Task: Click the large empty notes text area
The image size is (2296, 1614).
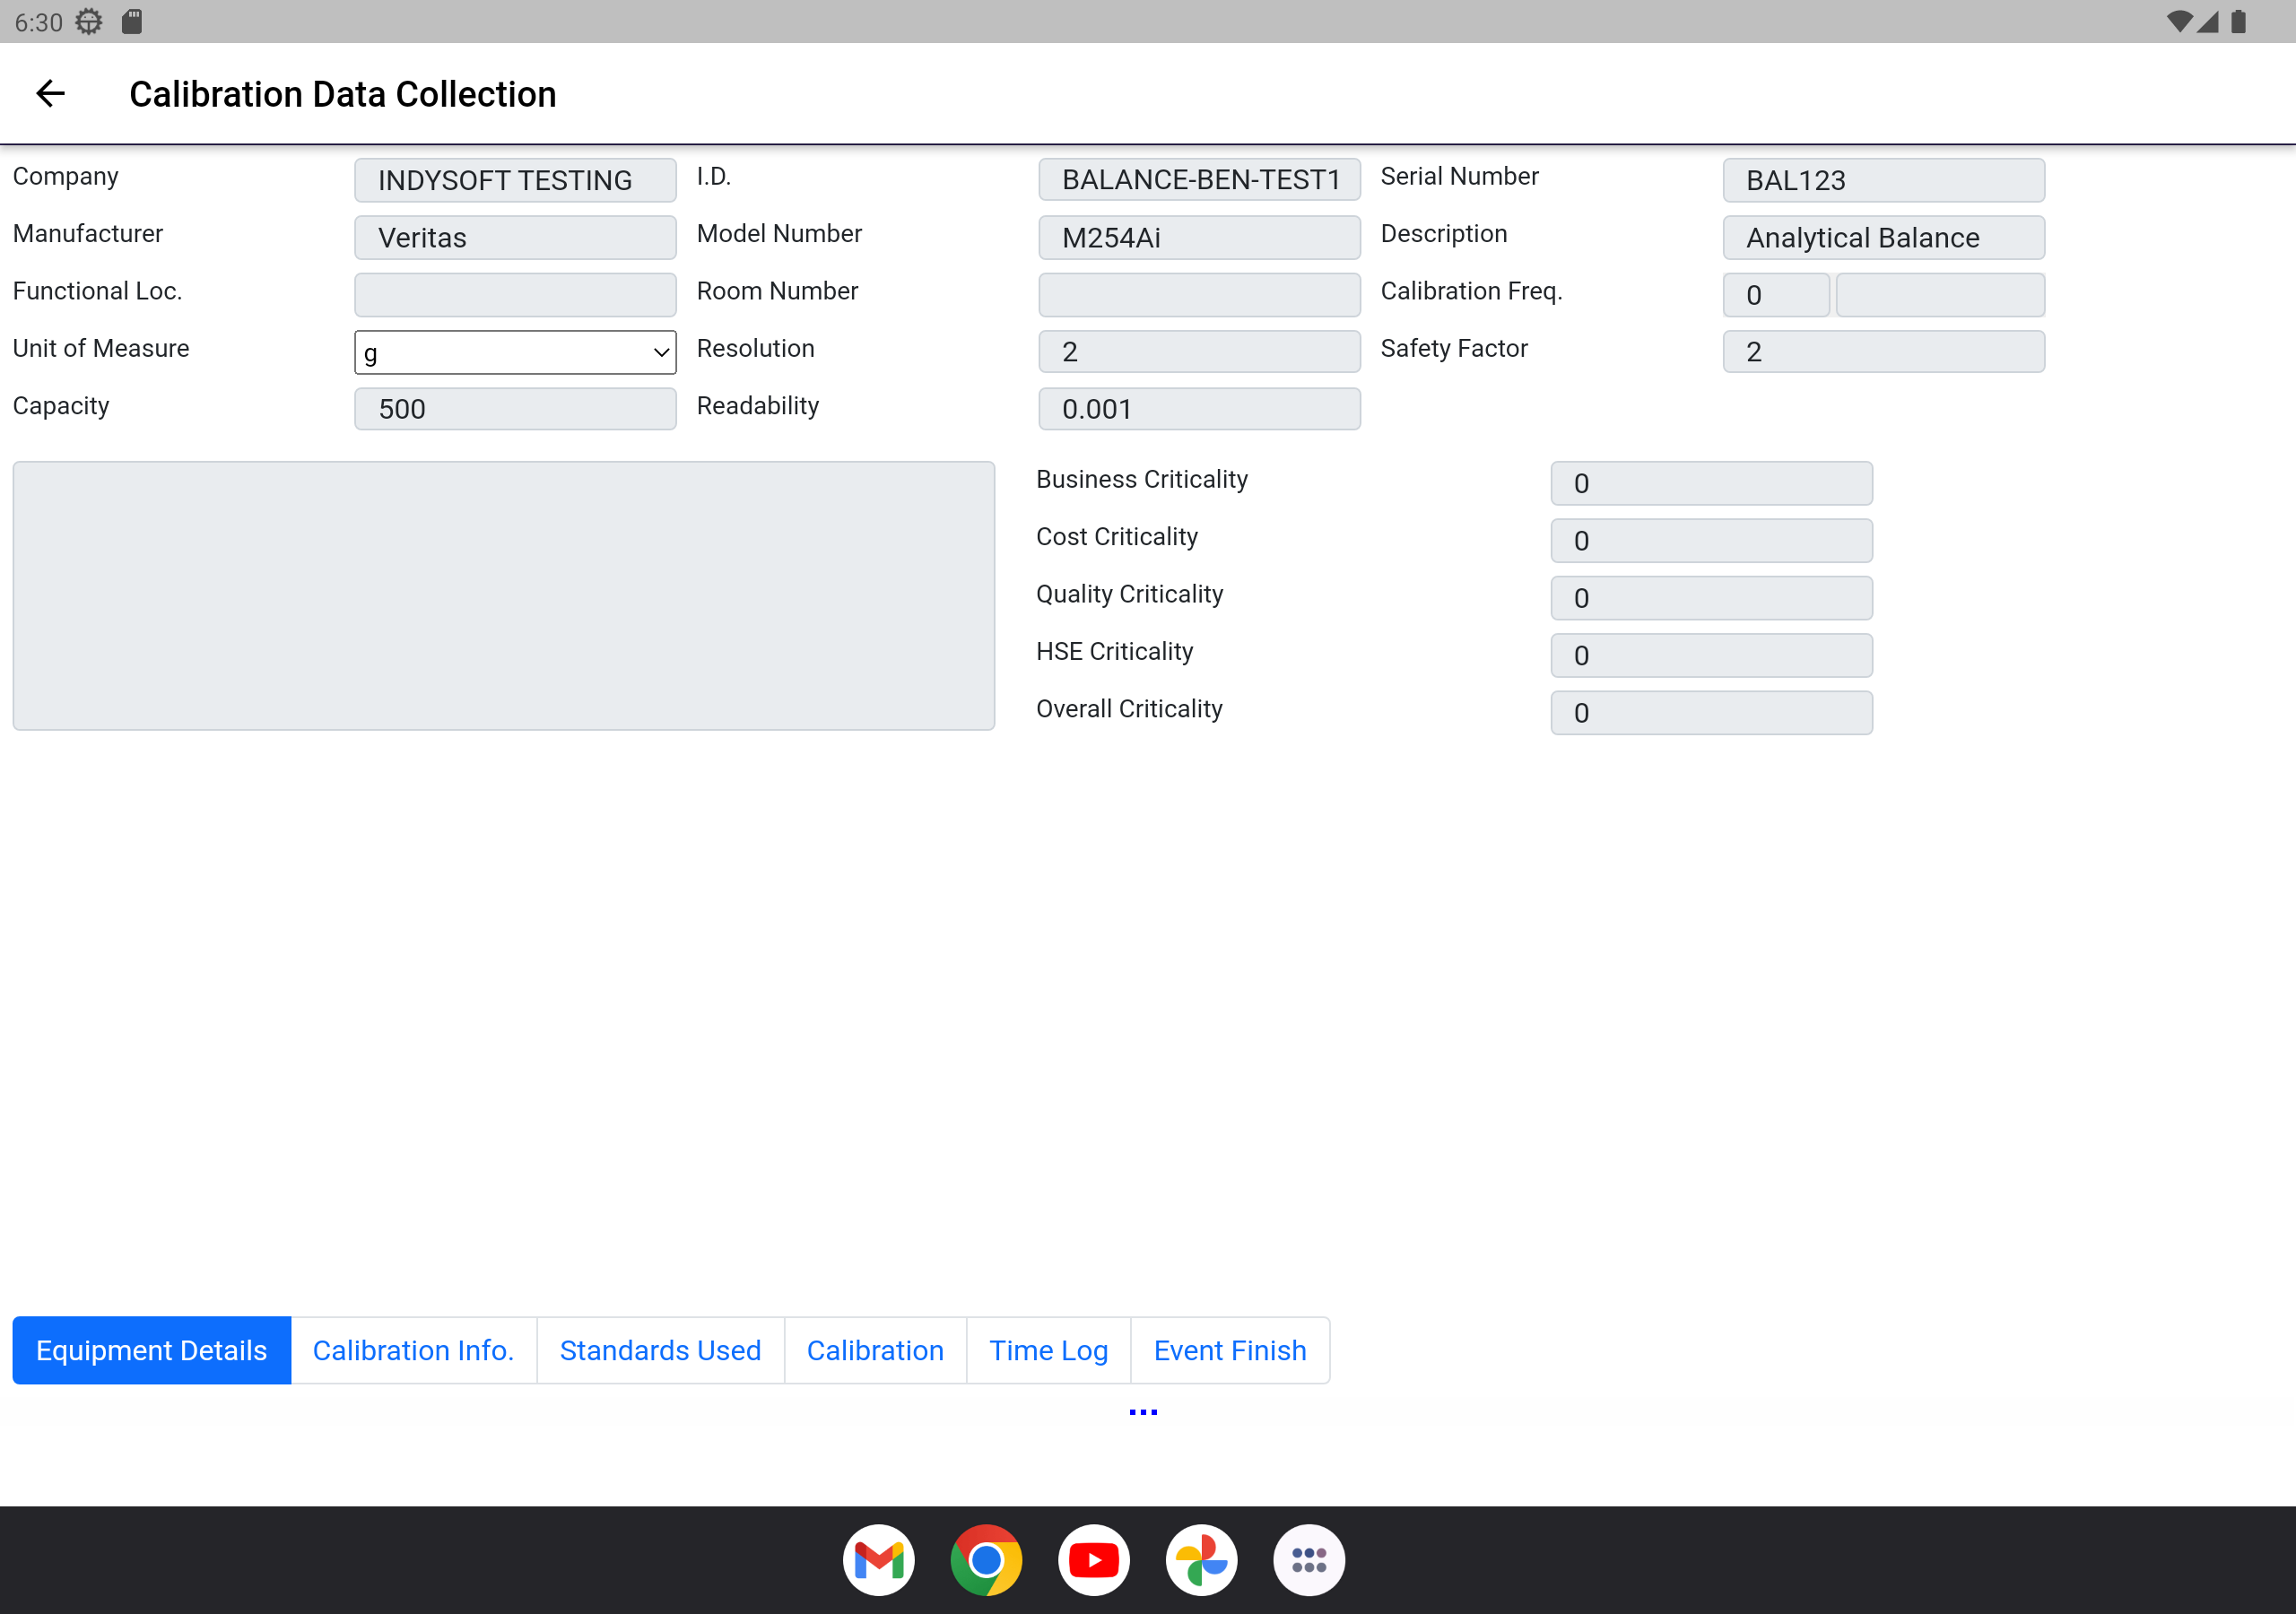Action: 503,595
